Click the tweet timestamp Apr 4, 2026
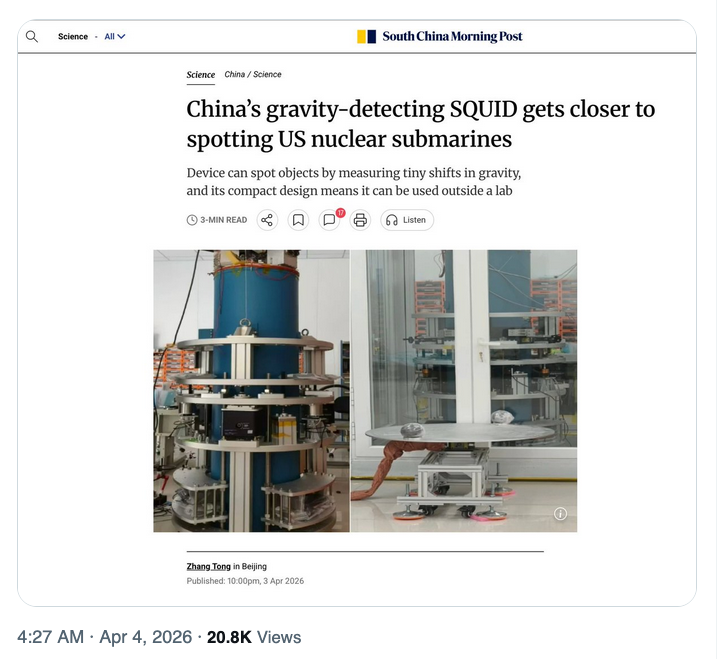This screenshot has height=659, width=717. (x=145, y=637)
